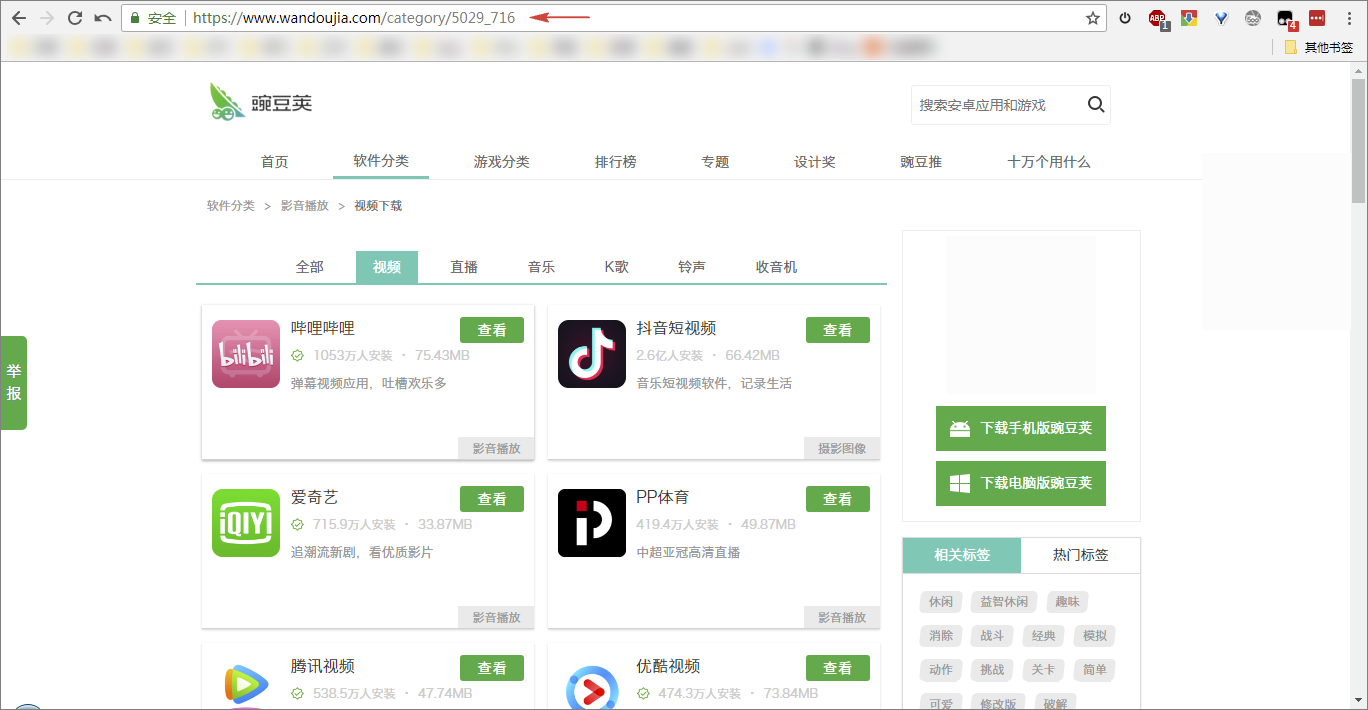
Task: Click 查看 button for 优酷视频
Action: click(x=838, y=668)
